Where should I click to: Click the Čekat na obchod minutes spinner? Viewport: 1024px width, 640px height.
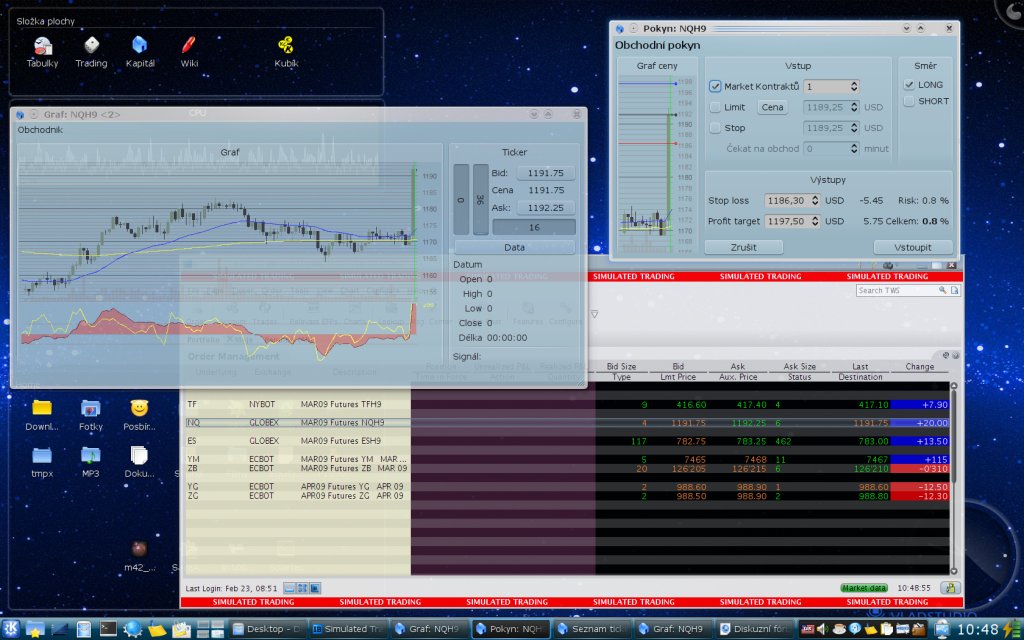click(x=854, y=149)
